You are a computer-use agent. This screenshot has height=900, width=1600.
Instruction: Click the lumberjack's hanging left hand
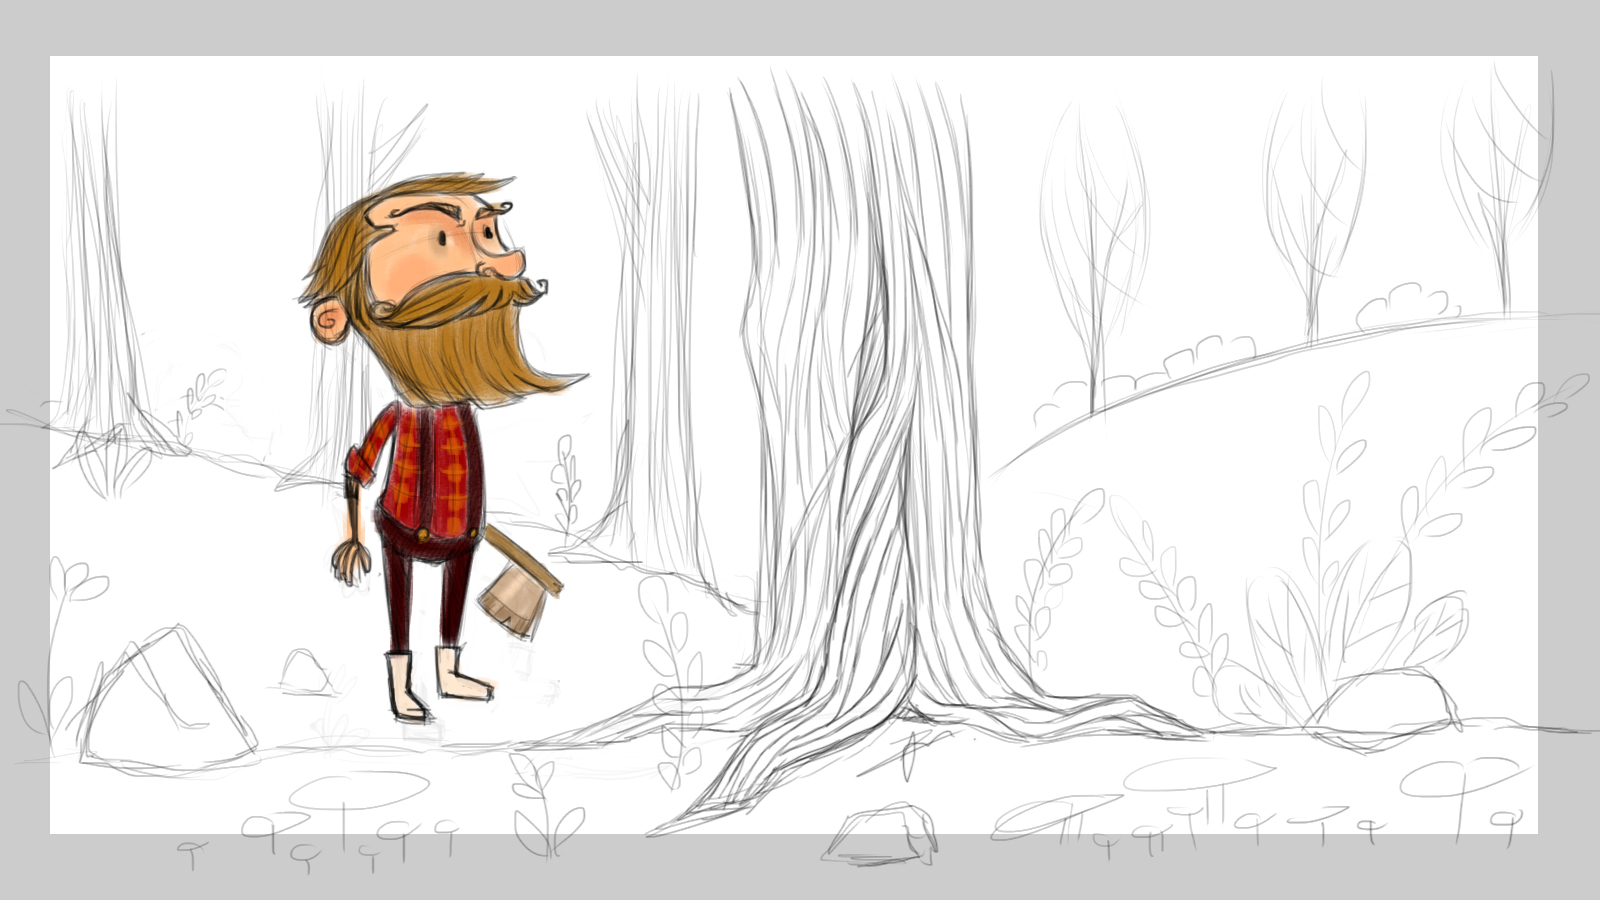click(x=347, y=562)
